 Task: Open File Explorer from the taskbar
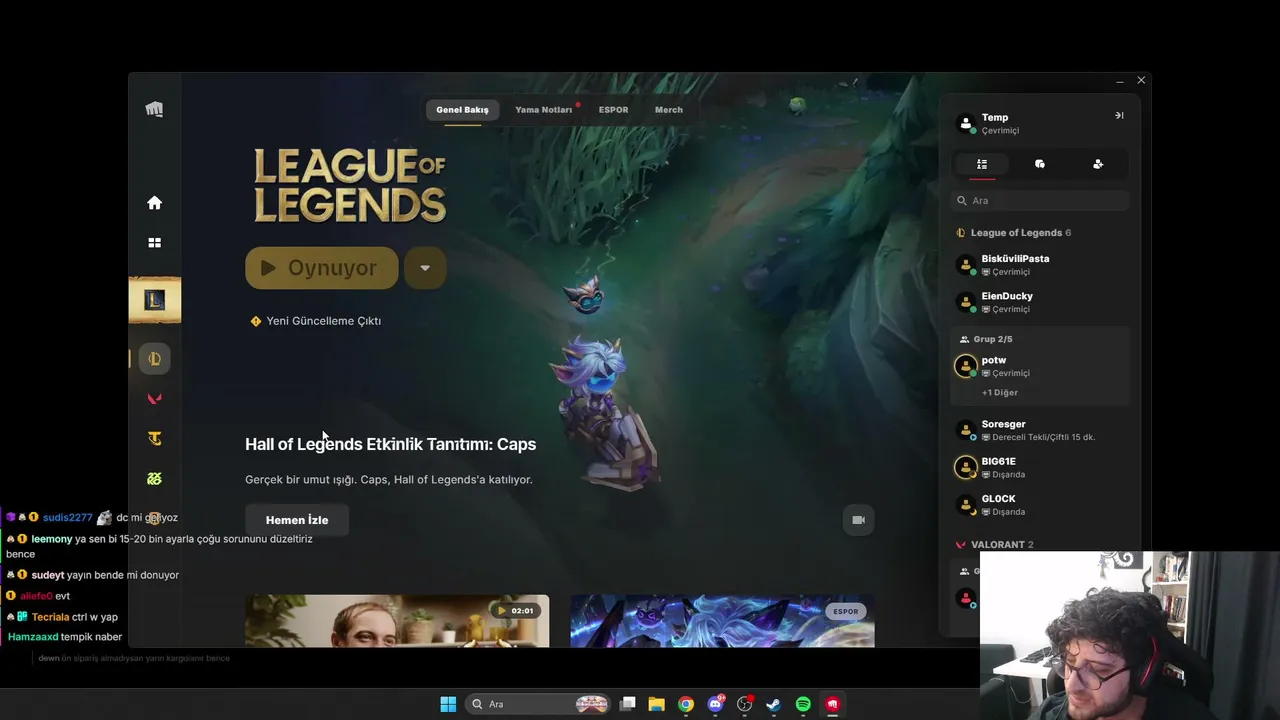pyautogui.click(x=657, y=704)
